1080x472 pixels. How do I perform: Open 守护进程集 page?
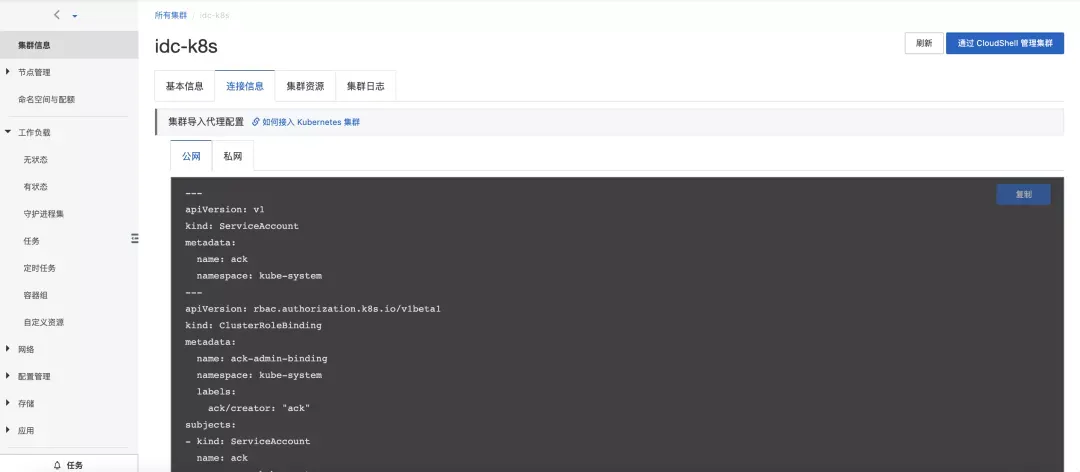[44, 214]
